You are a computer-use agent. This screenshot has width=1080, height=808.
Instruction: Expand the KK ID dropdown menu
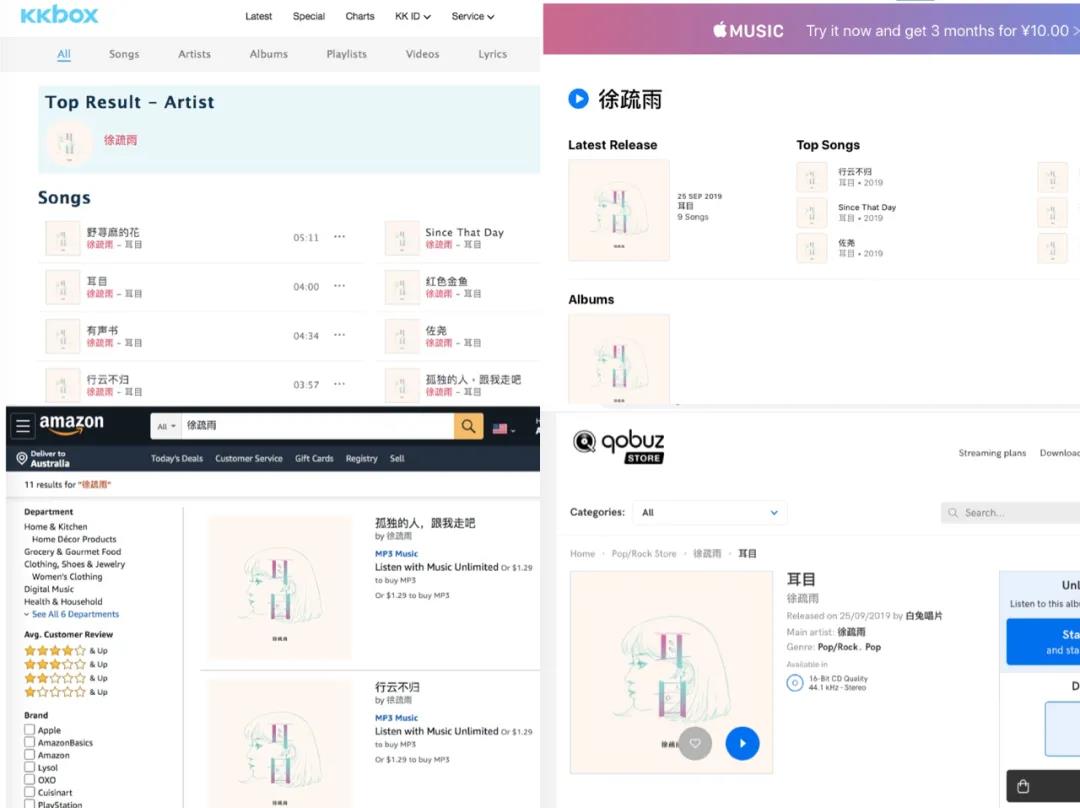pos(412,16)
